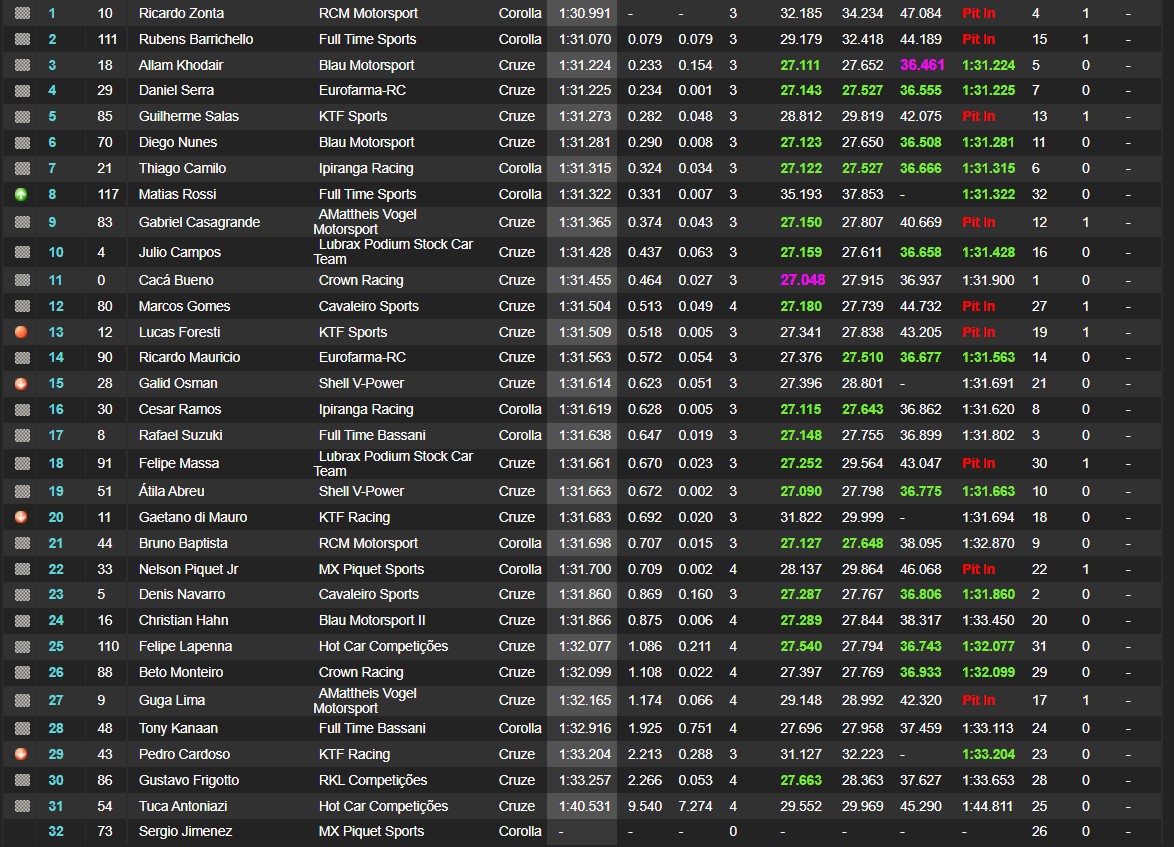Select the best lap time 1:31.070
The height and width of the screenshot is (847, 1174).
coord(585,39)
